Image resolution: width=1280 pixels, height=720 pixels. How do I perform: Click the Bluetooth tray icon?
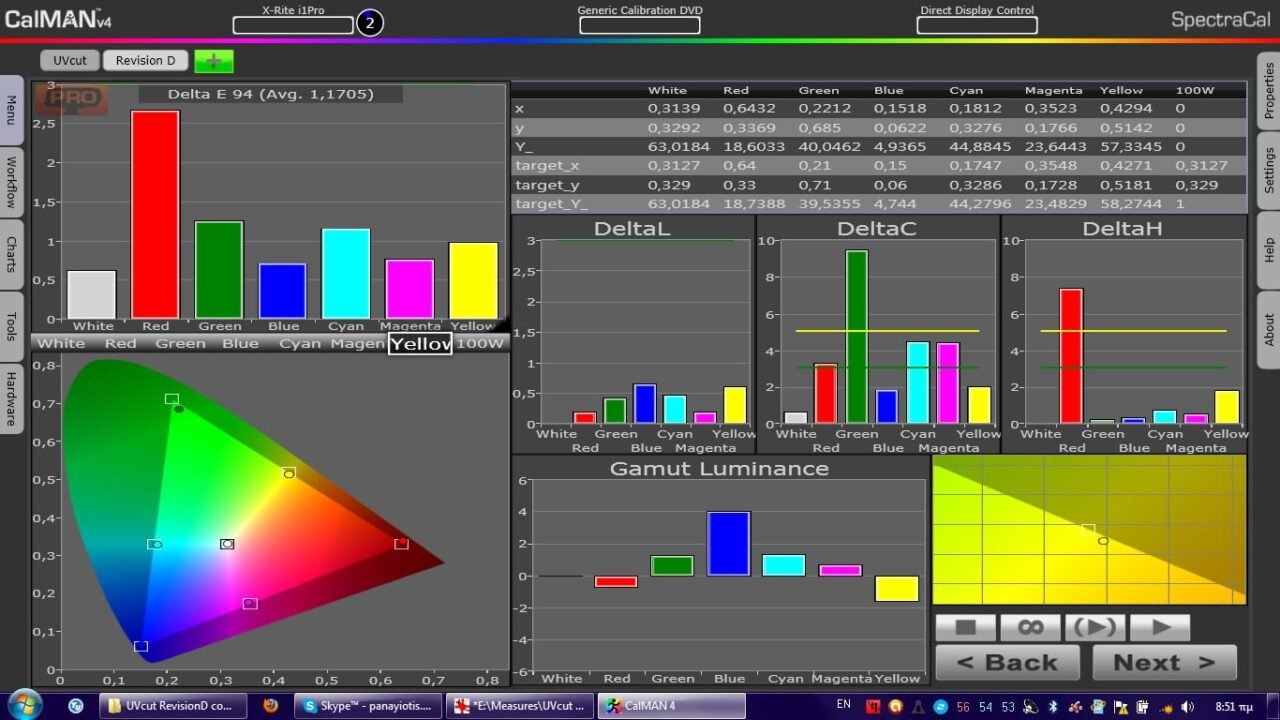pos(1053,706)
